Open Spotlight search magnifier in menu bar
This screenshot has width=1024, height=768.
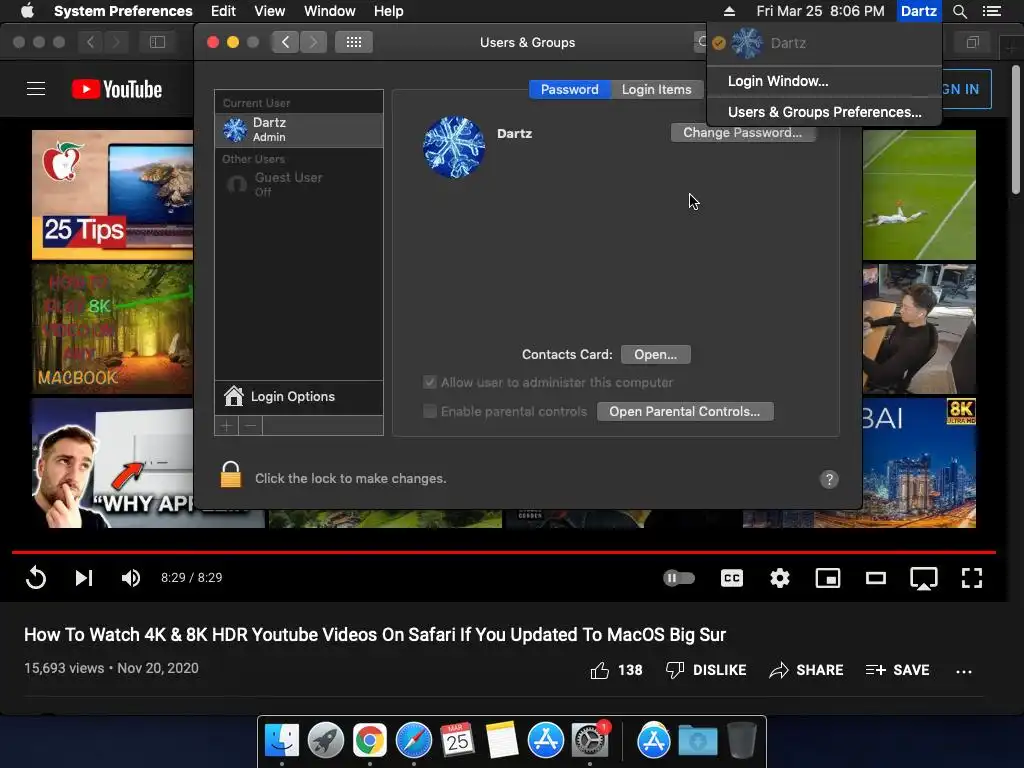pyautogui.click(x=960, y=11)
